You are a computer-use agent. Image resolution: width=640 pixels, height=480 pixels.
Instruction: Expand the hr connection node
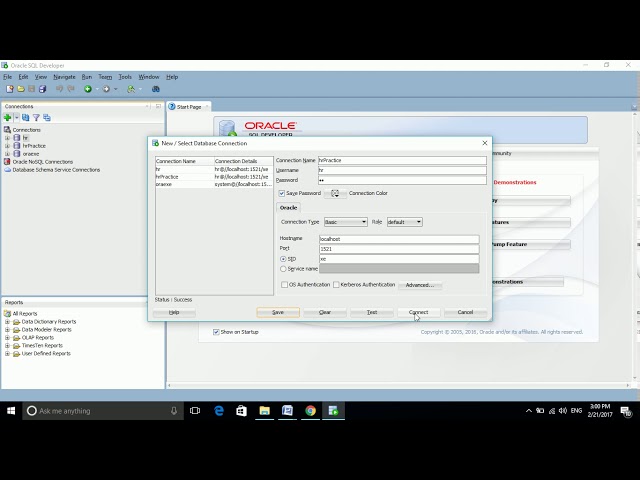[x=7, y=138]
